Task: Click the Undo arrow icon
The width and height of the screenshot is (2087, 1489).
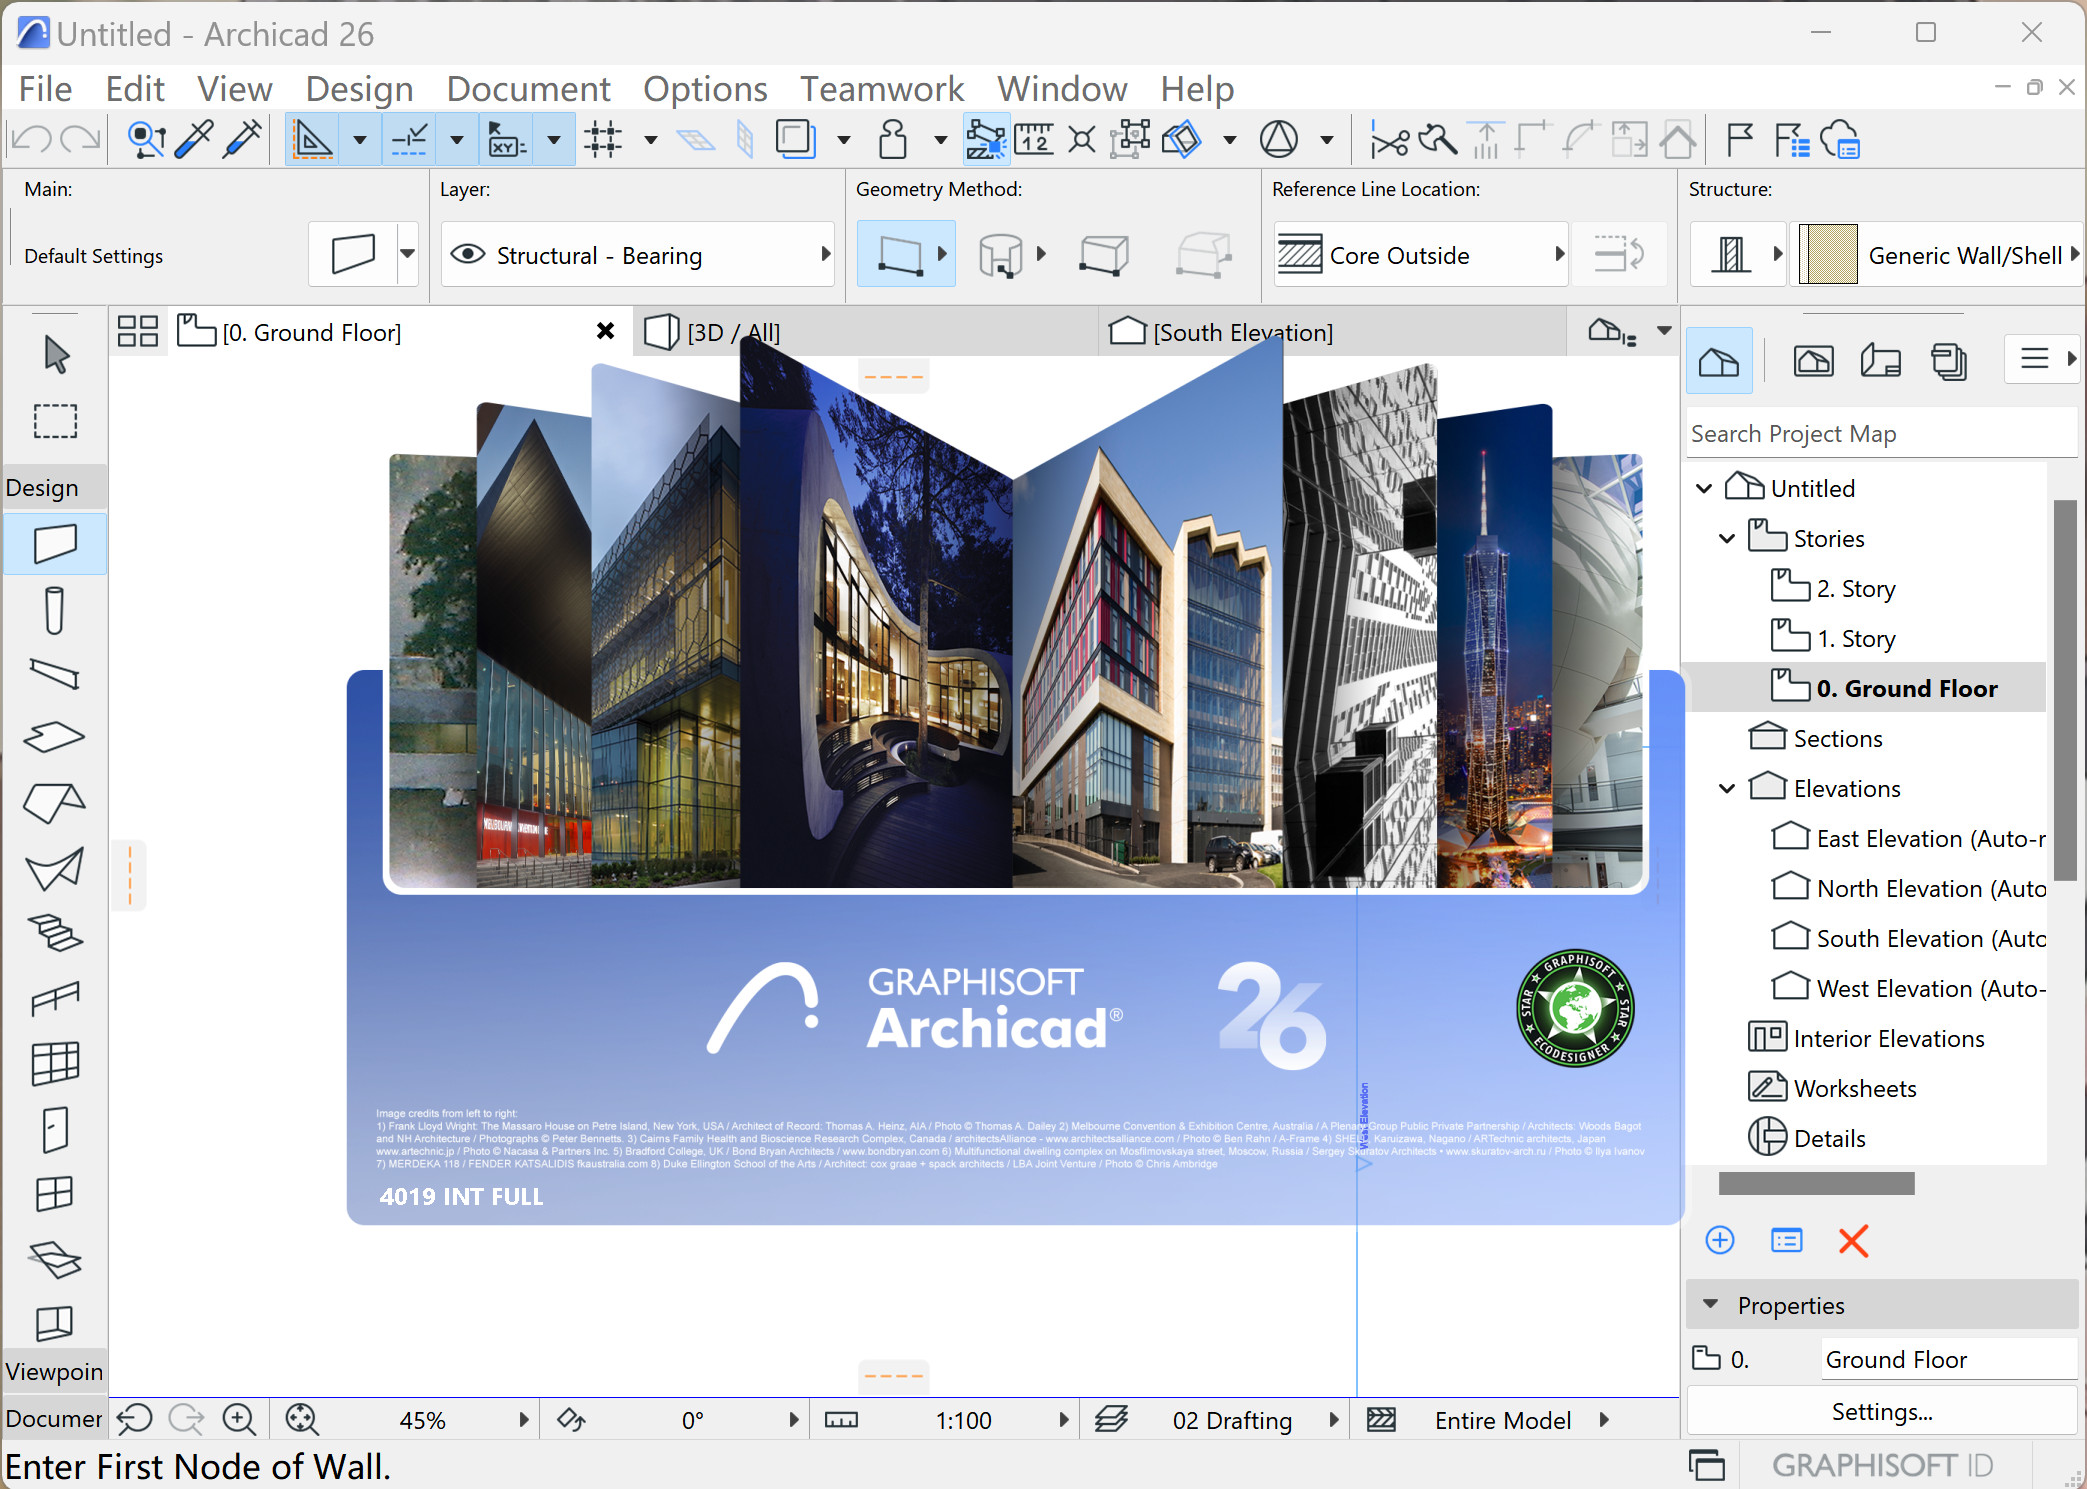Action: click(x=30, y=139)
